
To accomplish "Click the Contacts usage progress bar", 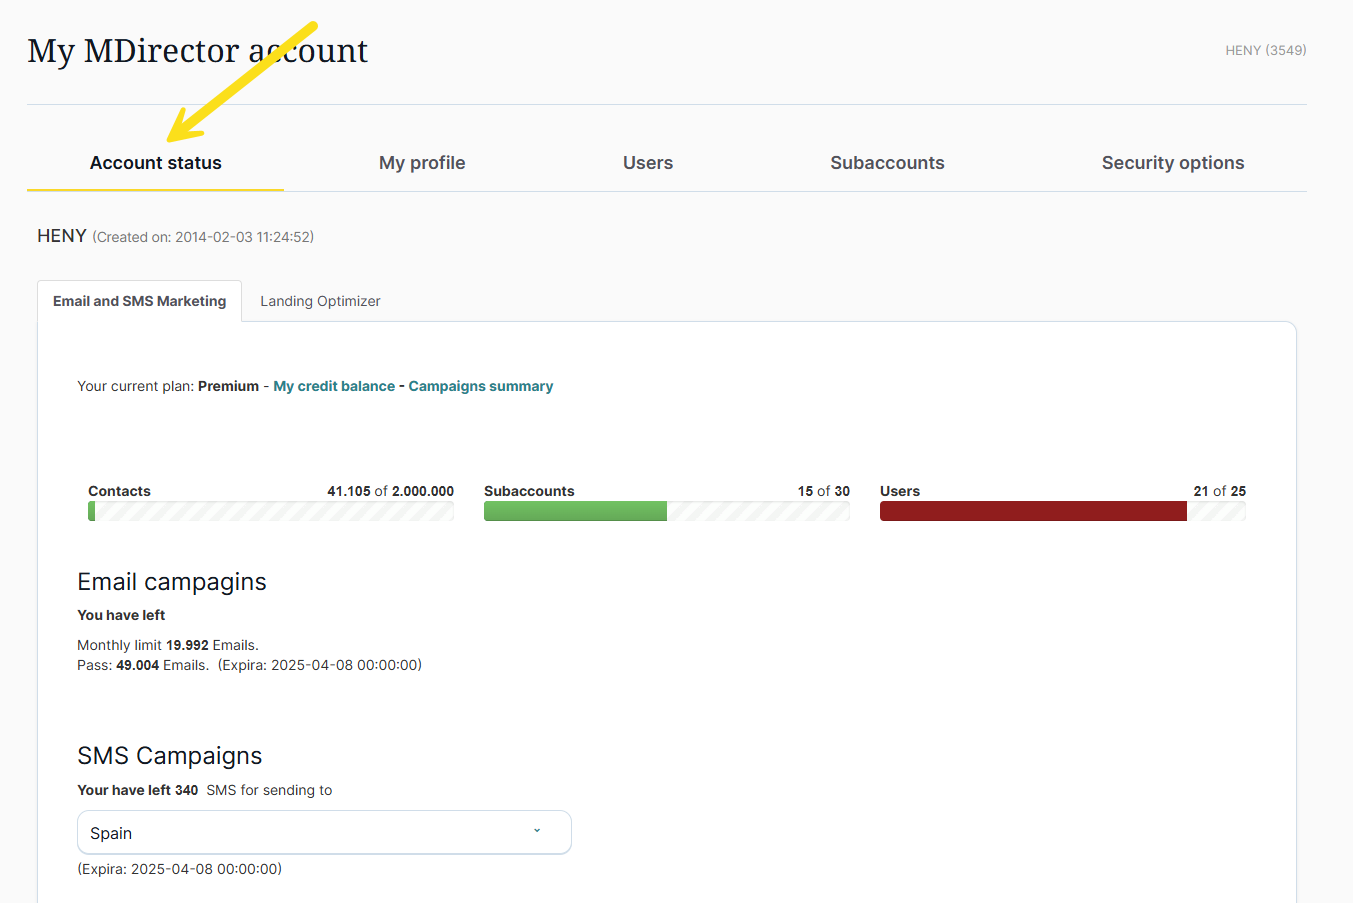I will pyautogui.click(x=271, y=511).
